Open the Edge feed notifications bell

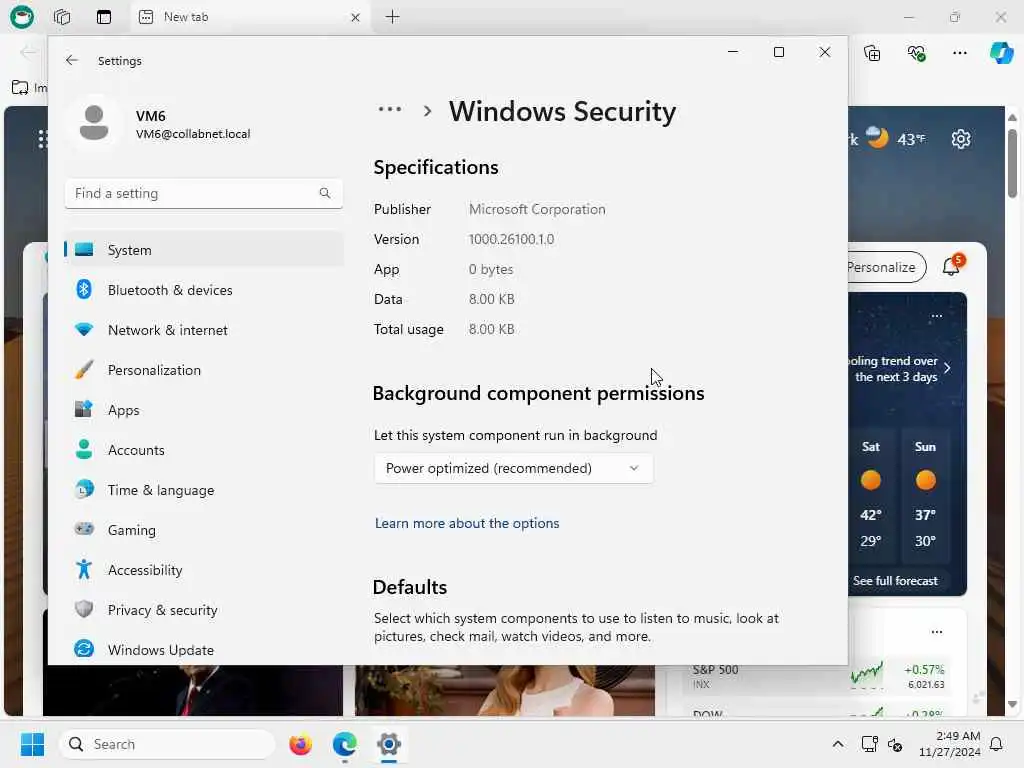952,265
